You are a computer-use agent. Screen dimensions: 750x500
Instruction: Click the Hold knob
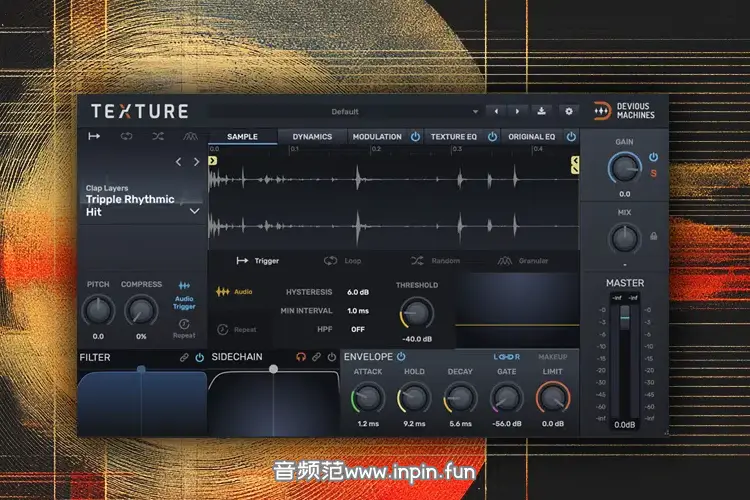point(414,398)
